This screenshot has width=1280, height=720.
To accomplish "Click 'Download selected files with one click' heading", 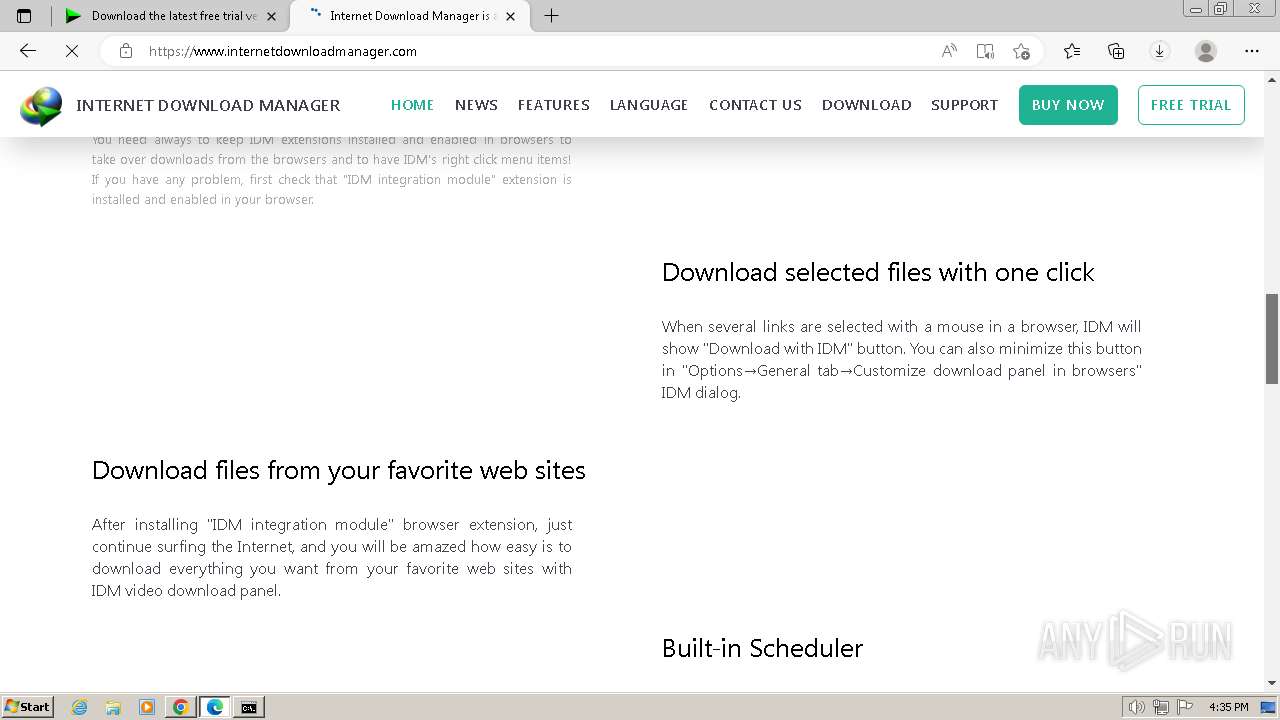I will 878,272.
